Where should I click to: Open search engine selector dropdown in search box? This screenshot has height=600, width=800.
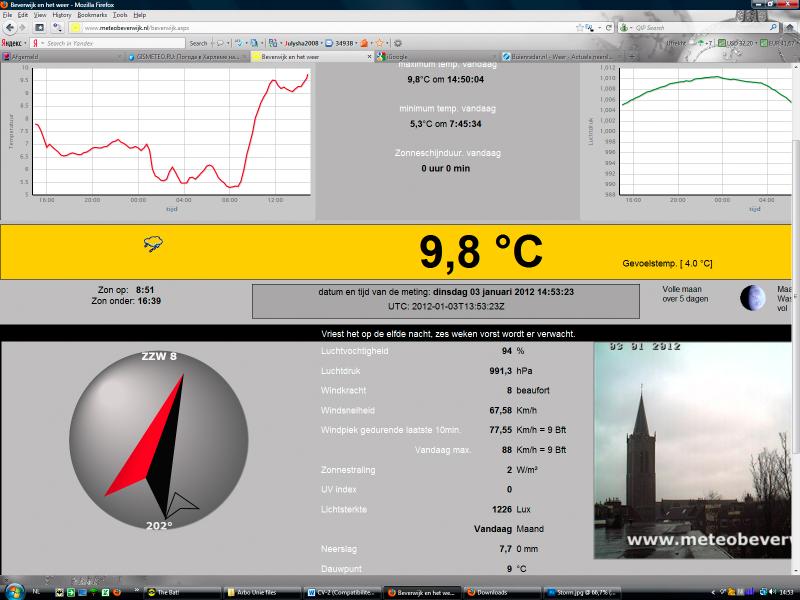pyautogui.click(x=627, y=28)
